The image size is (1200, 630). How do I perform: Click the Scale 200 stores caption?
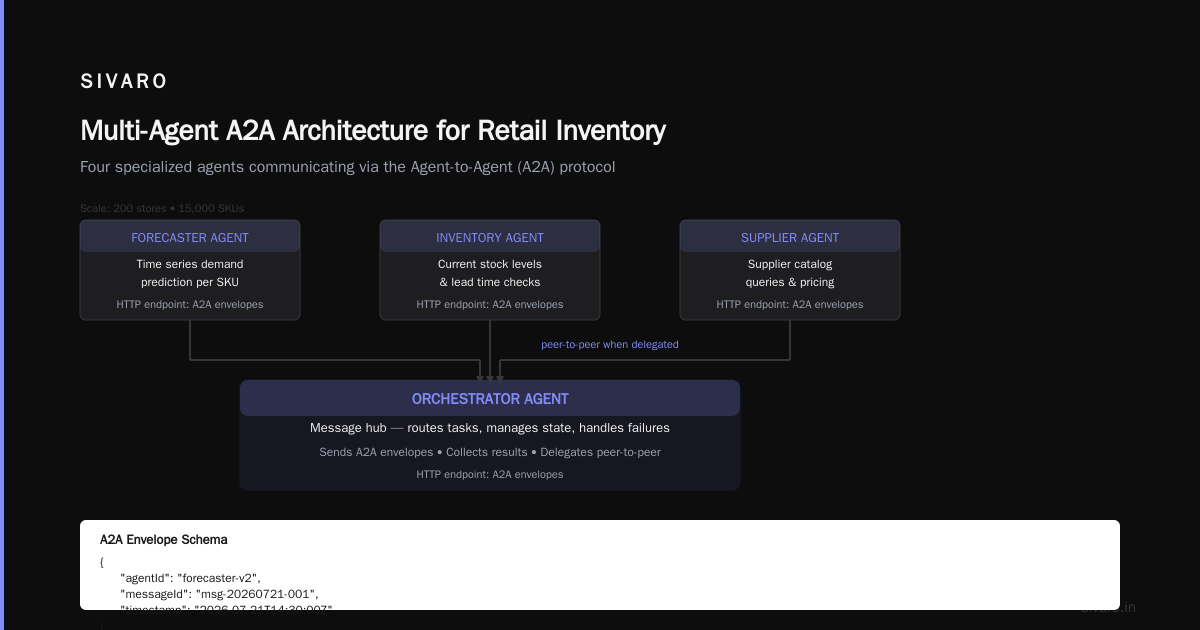(162, 208)
